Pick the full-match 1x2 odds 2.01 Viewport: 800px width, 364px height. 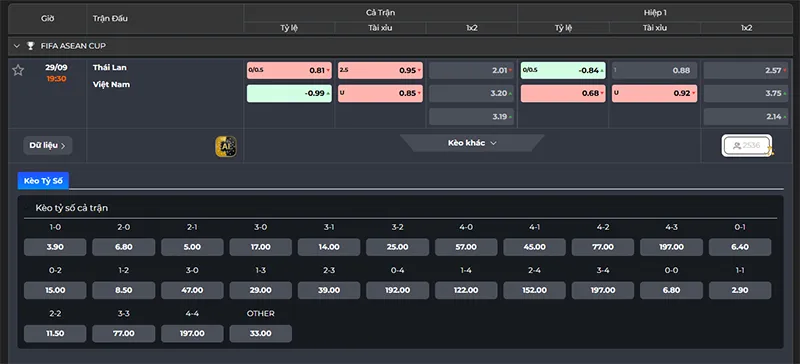tap(471, 70)
